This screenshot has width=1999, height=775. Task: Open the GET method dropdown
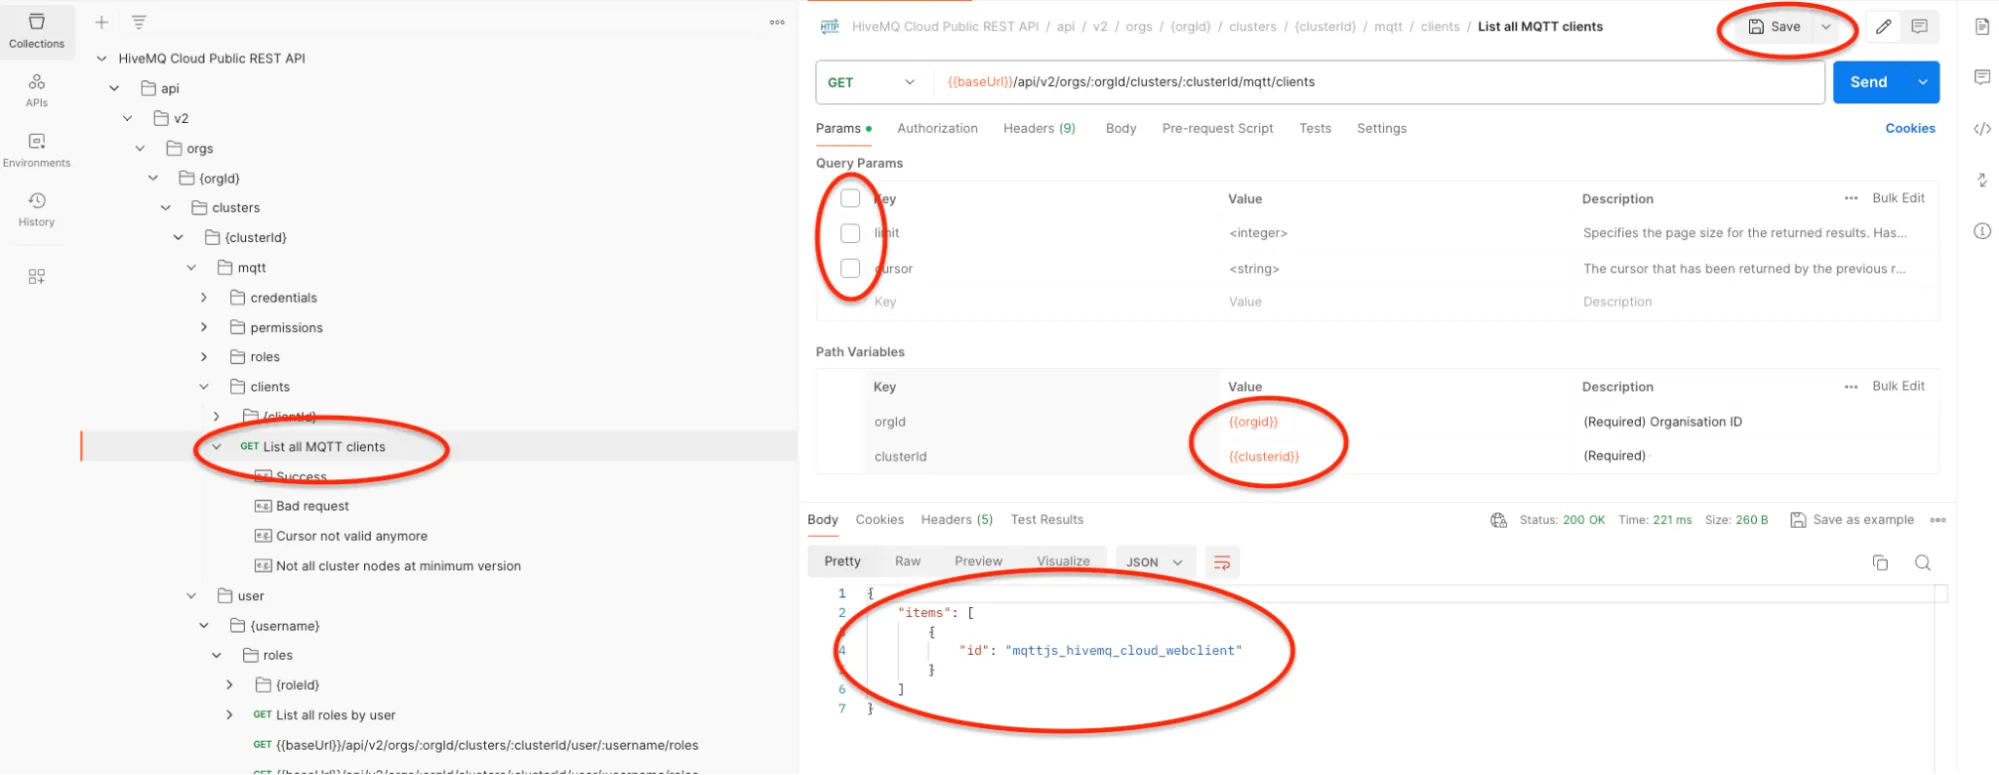point(871,82)
